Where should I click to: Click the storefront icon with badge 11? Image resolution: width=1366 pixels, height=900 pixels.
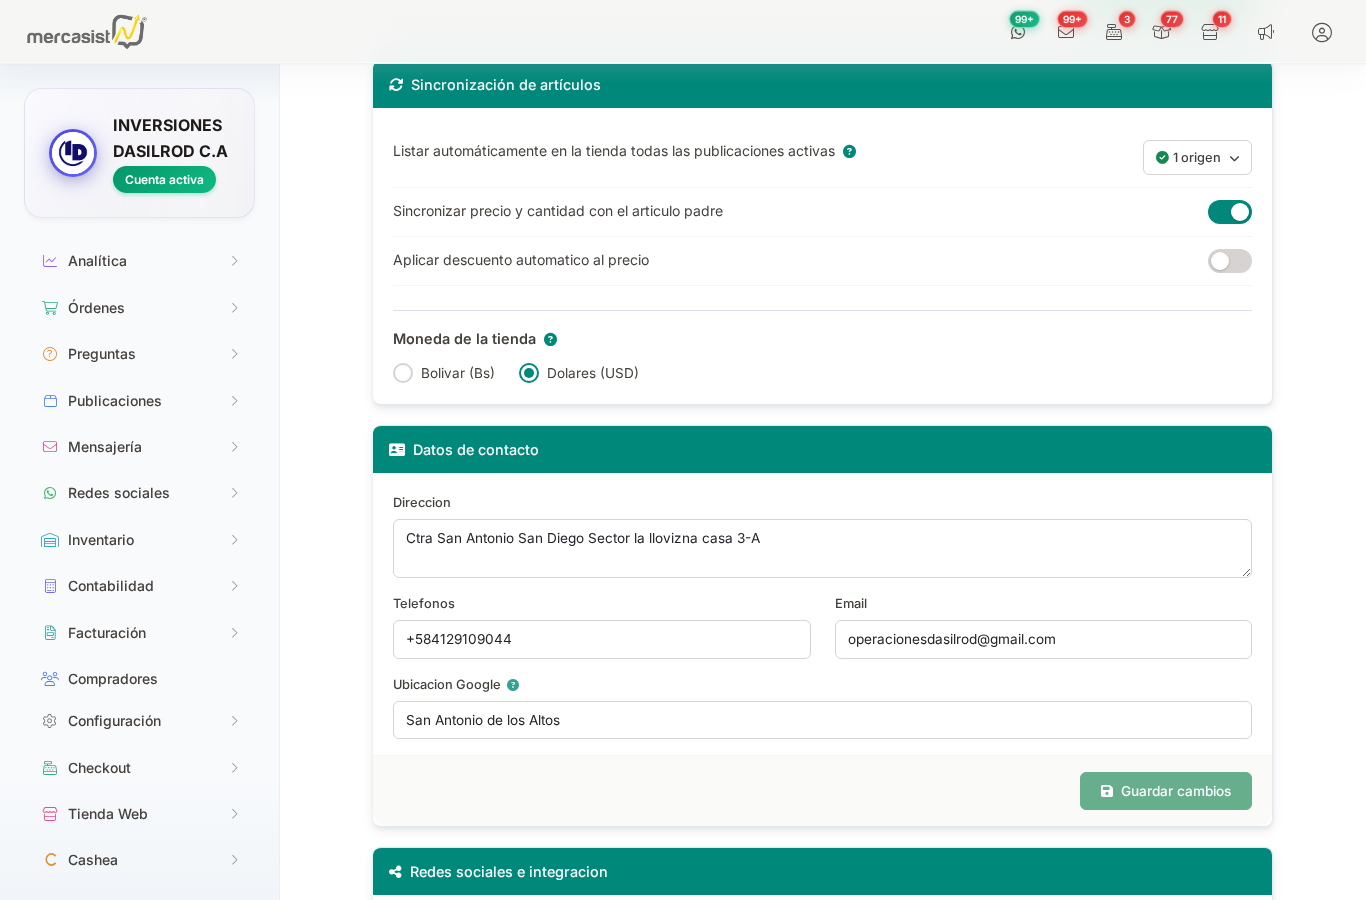tap(1210, 32)
